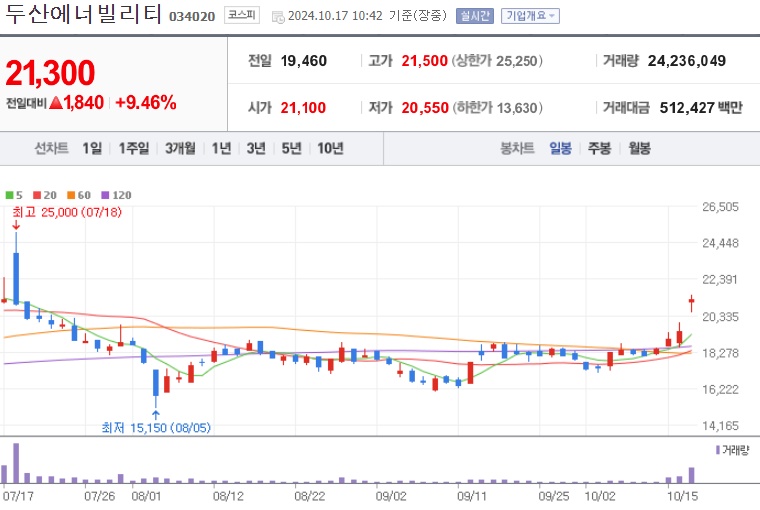760x510 pixels.
Task: Click the stock code 034020
Action: 192,17
